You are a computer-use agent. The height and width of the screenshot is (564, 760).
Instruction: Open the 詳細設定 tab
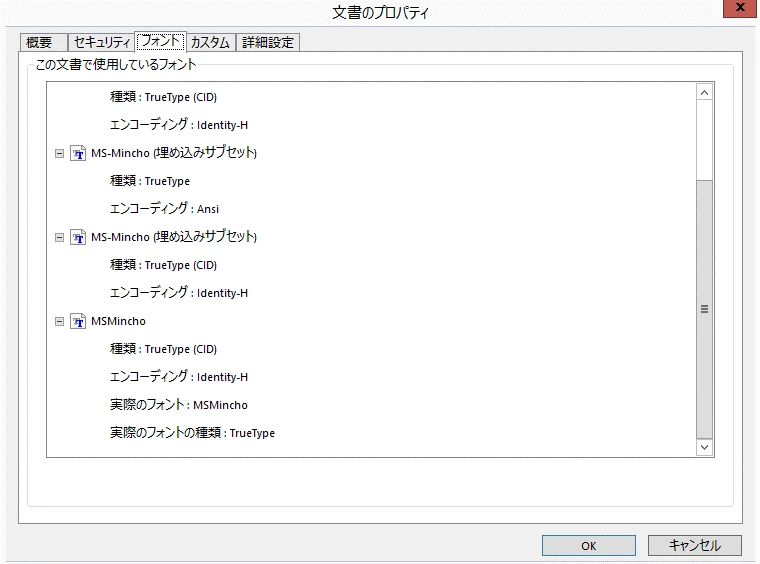268,43
